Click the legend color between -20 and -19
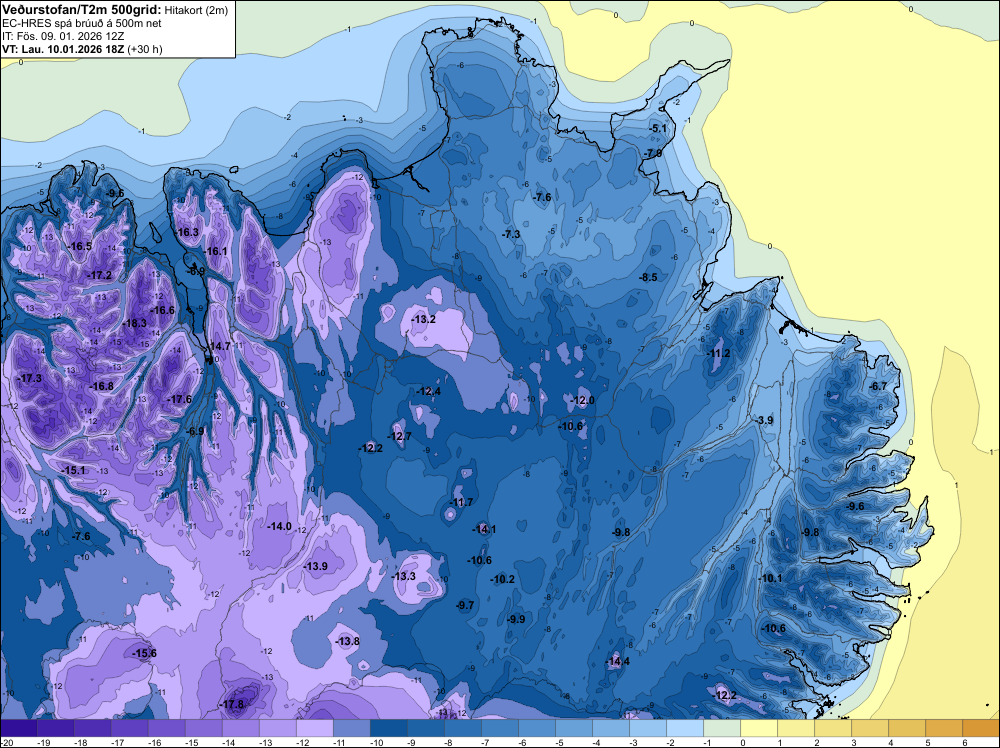This screenshot has width=1000, height=748. 18,728
